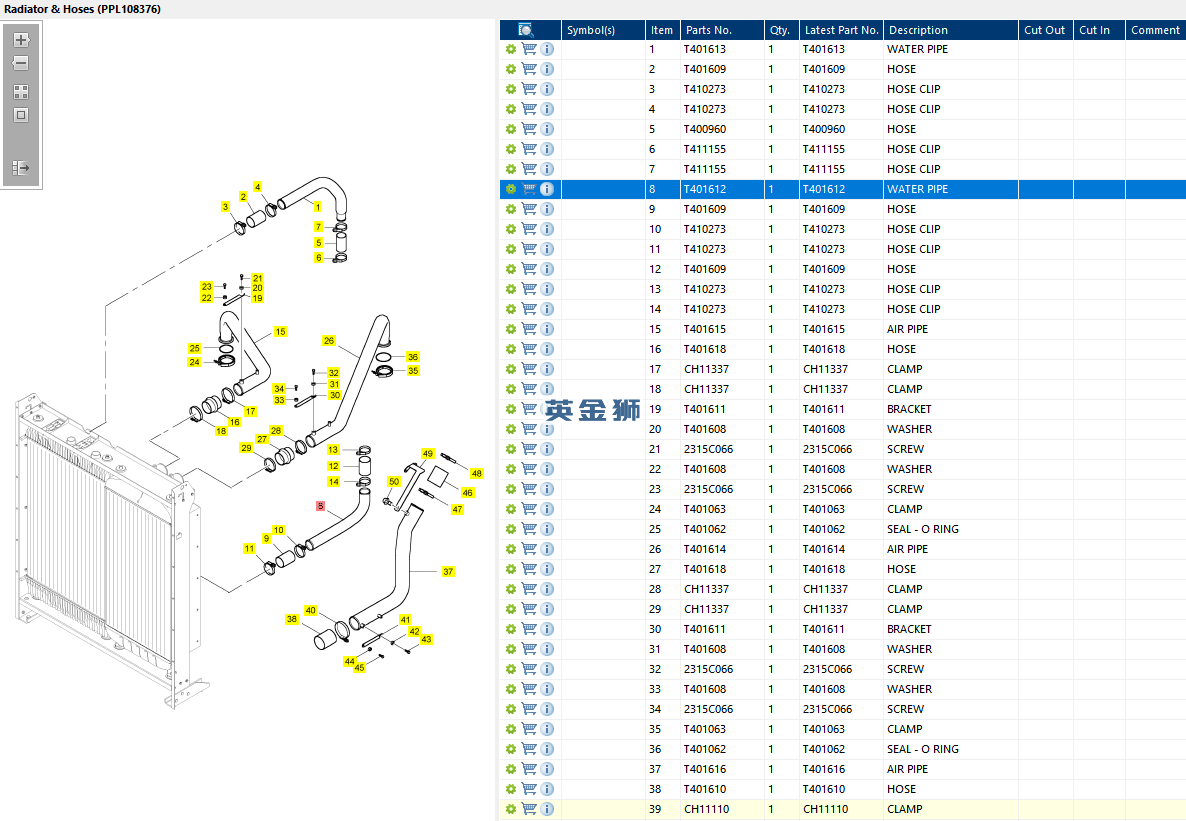Select the BRACKET description in row 19
Screen dimensions: 1186x821
[909, 409]
